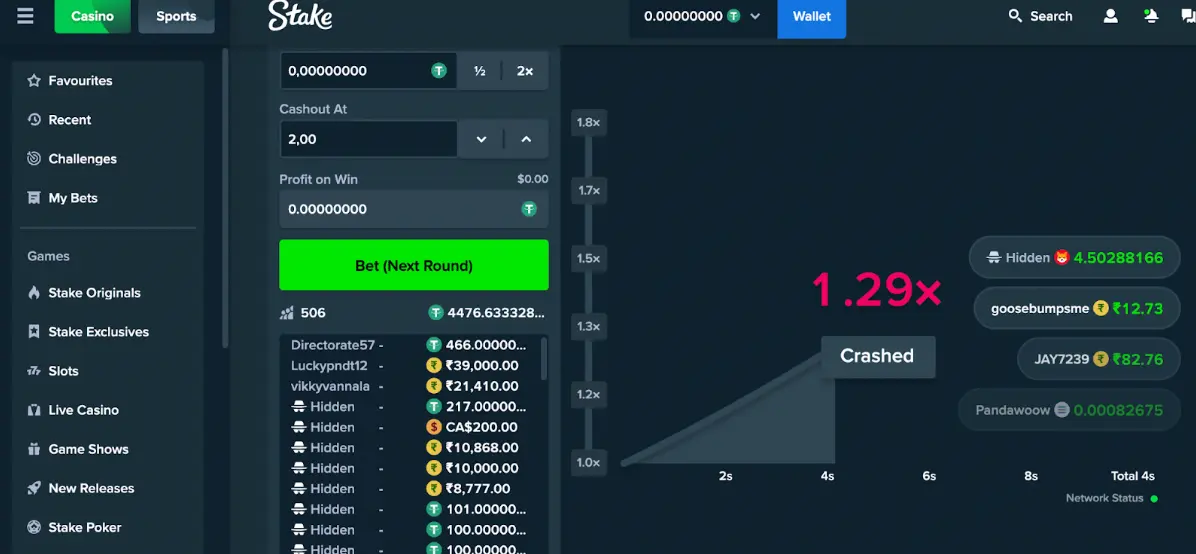The height and width of the screenshot is (554, 1196).
Task: Click the Stake Originals flame icon
Action: (x=34, y=293)
